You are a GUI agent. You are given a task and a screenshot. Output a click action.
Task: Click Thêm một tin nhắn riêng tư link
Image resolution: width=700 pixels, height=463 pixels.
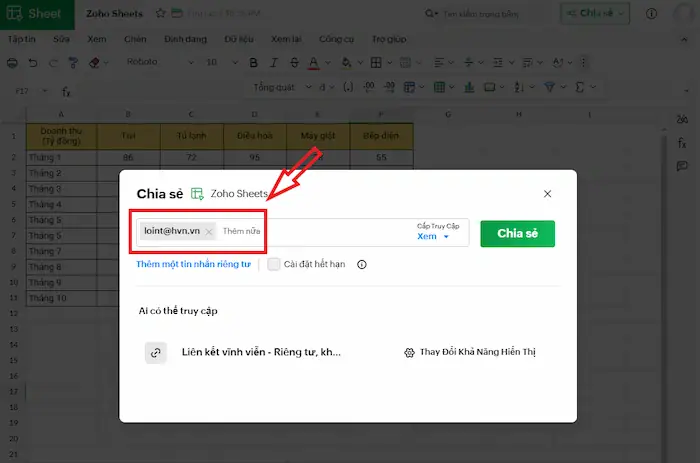(193, 264)
